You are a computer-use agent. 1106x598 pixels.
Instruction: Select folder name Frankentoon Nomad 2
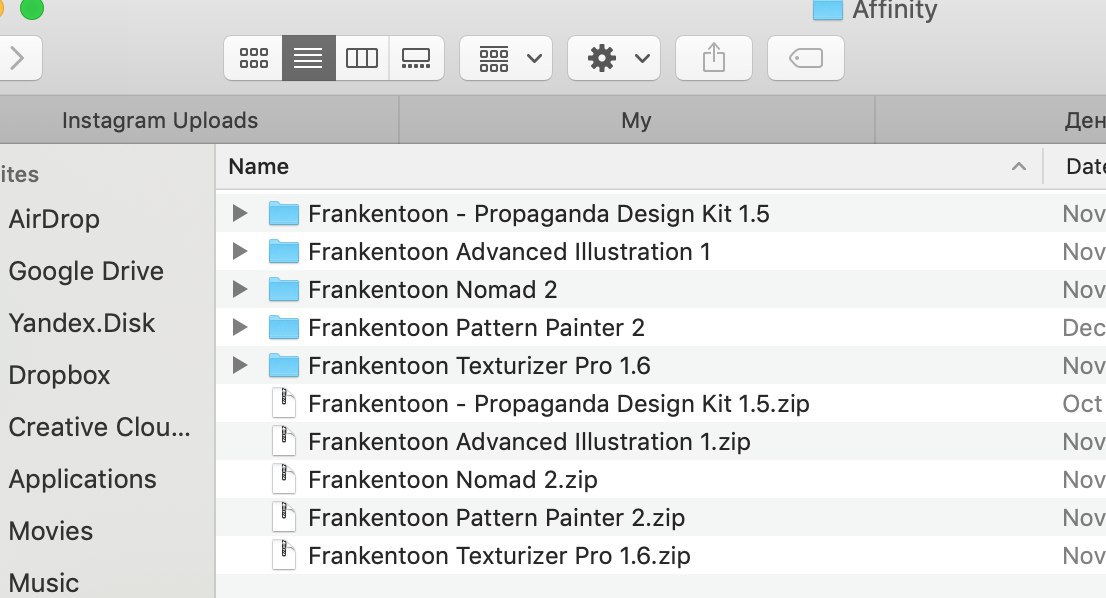432,290
